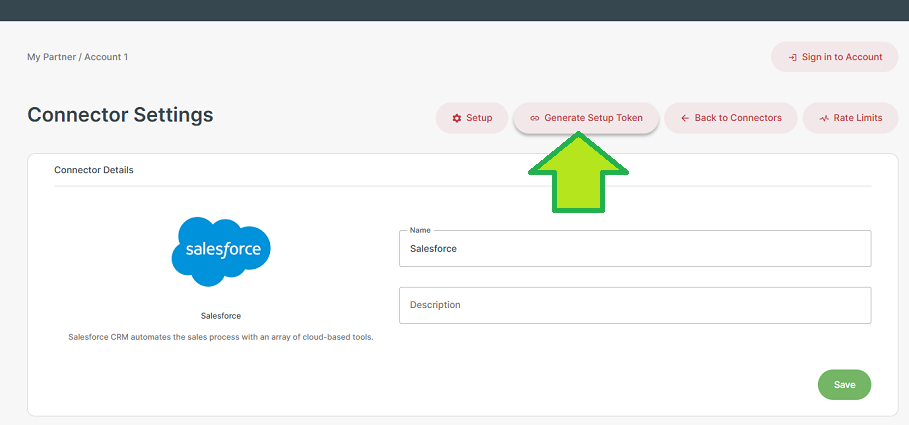Open the Rate Limits page

pos(850,118)
